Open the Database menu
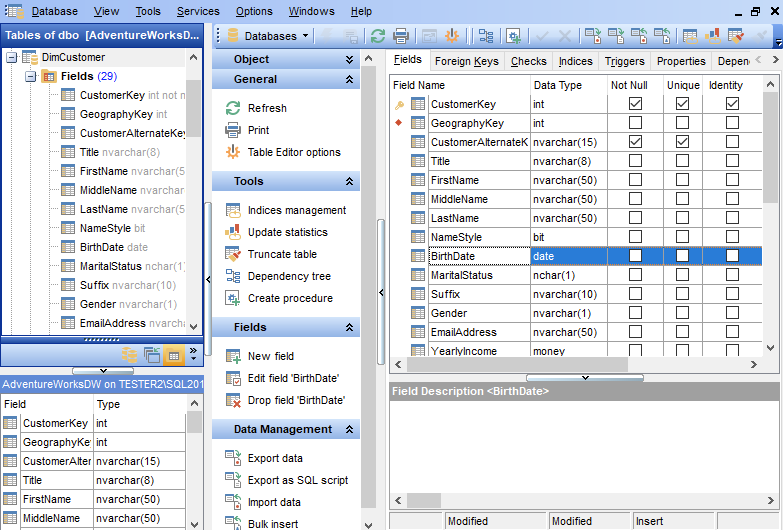This screenshot has width=783, height=530. (x=54, y=11)
